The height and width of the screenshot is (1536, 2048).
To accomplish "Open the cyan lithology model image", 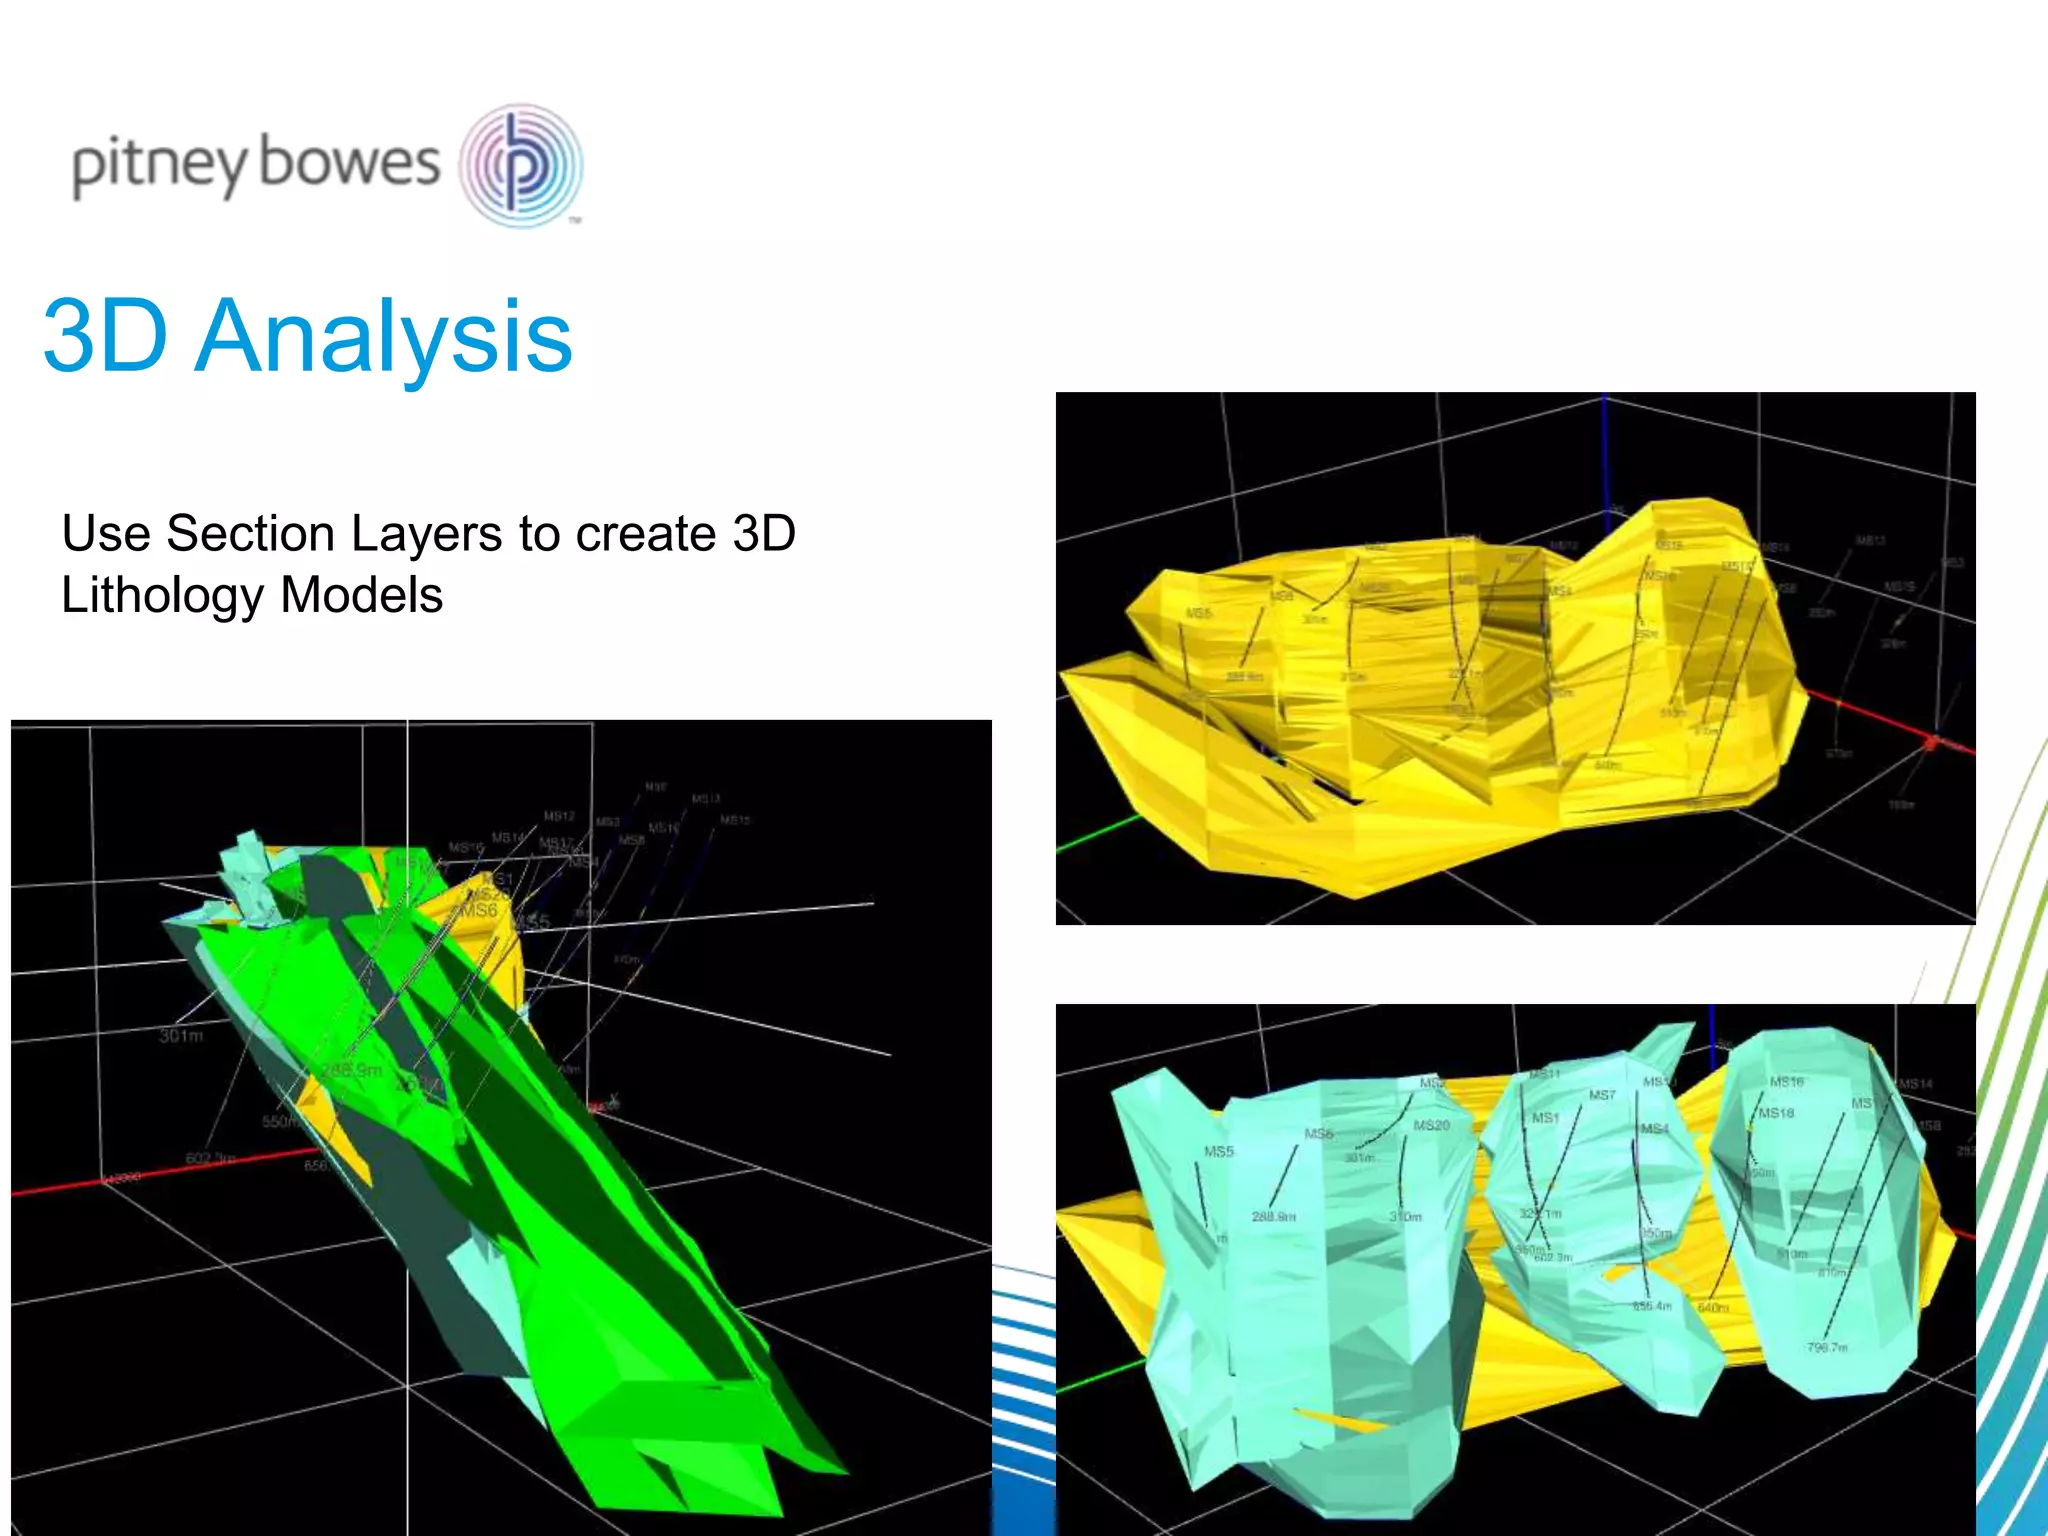I will (x=1515, y=1269).
